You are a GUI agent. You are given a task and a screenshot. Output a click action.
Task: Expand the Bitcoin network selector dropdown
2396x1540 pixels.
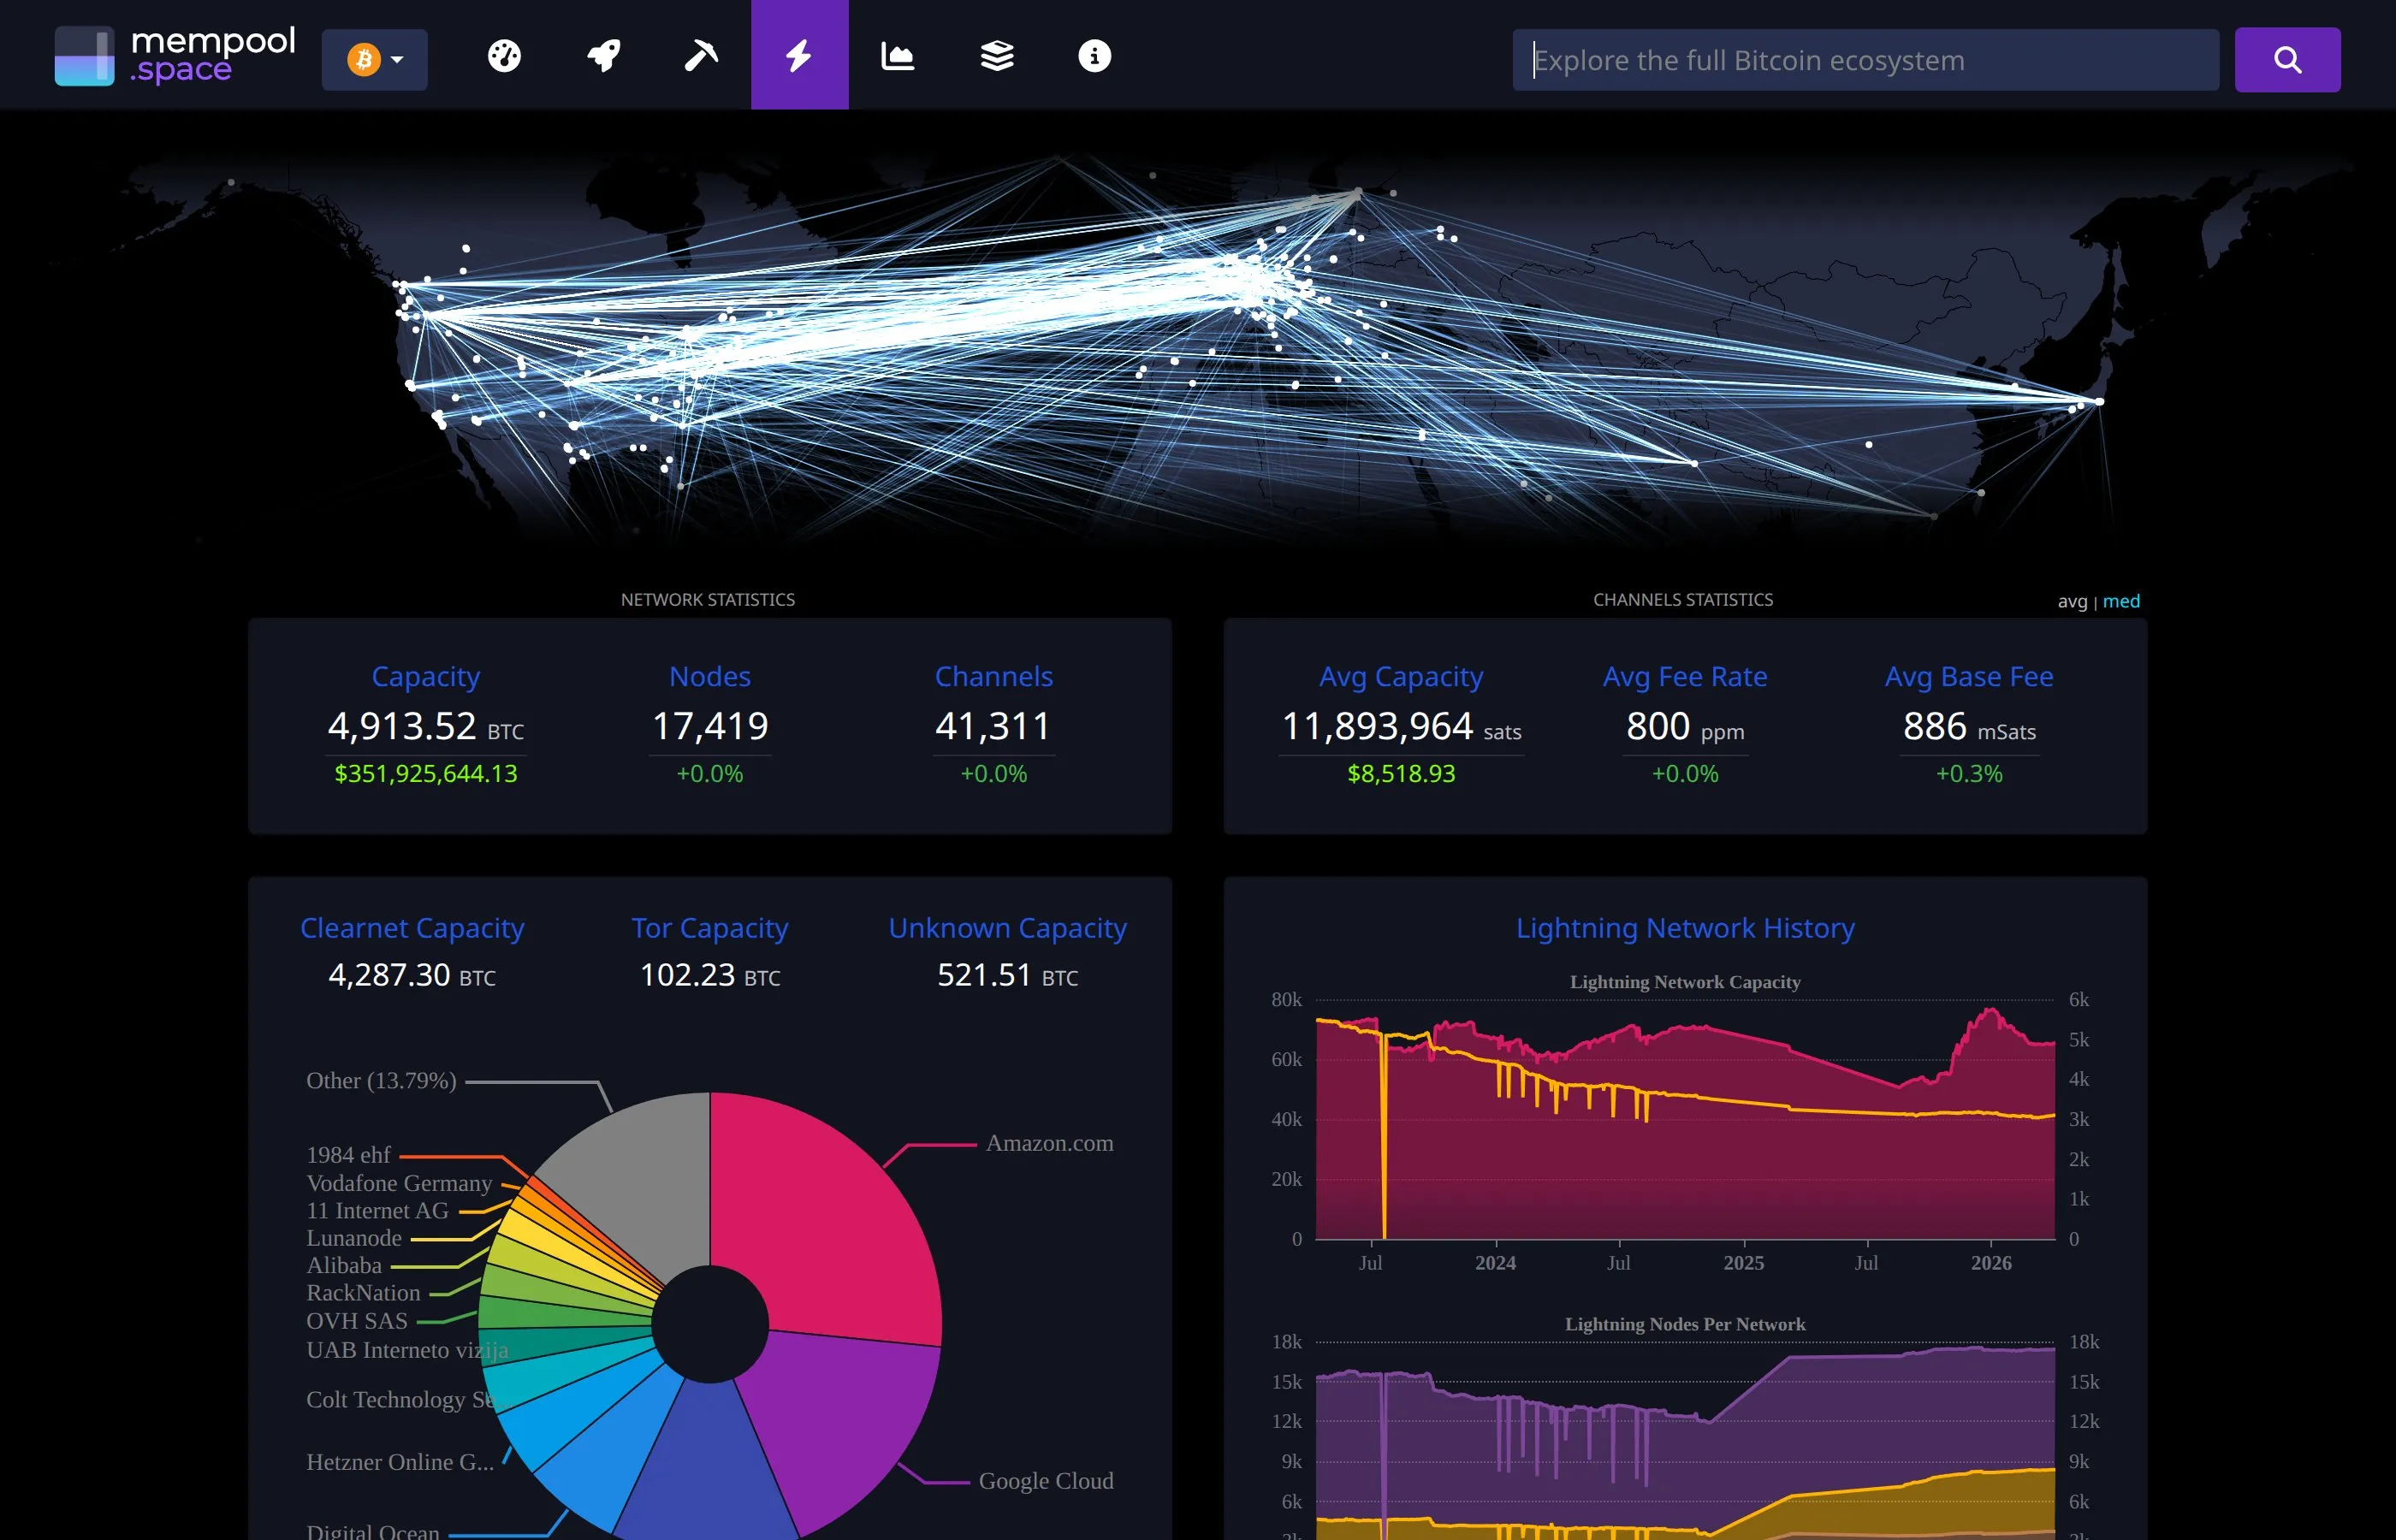click(x=375, y=60)
